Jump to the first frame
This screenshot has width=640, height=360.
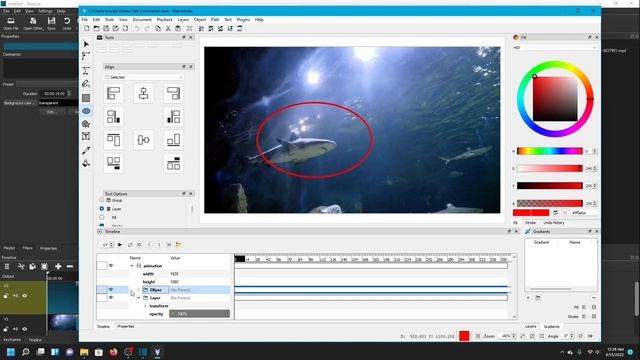[139, 244]
